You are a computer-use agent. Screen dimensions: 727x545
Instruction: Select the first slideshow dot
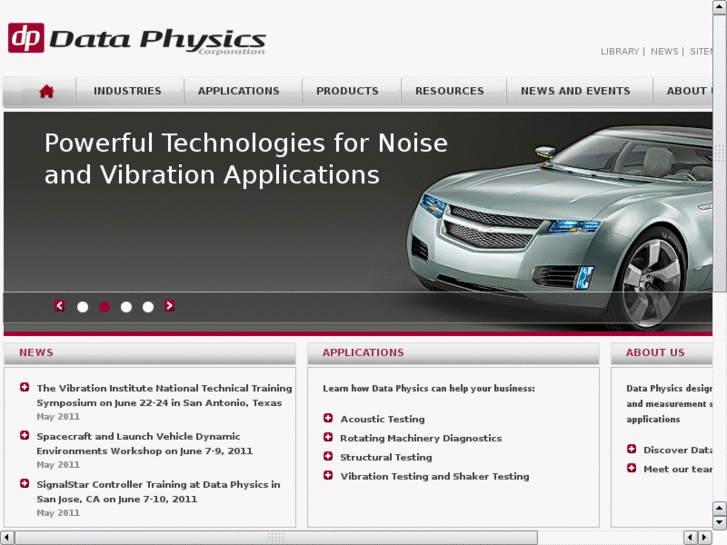click(x=83, y=307)
